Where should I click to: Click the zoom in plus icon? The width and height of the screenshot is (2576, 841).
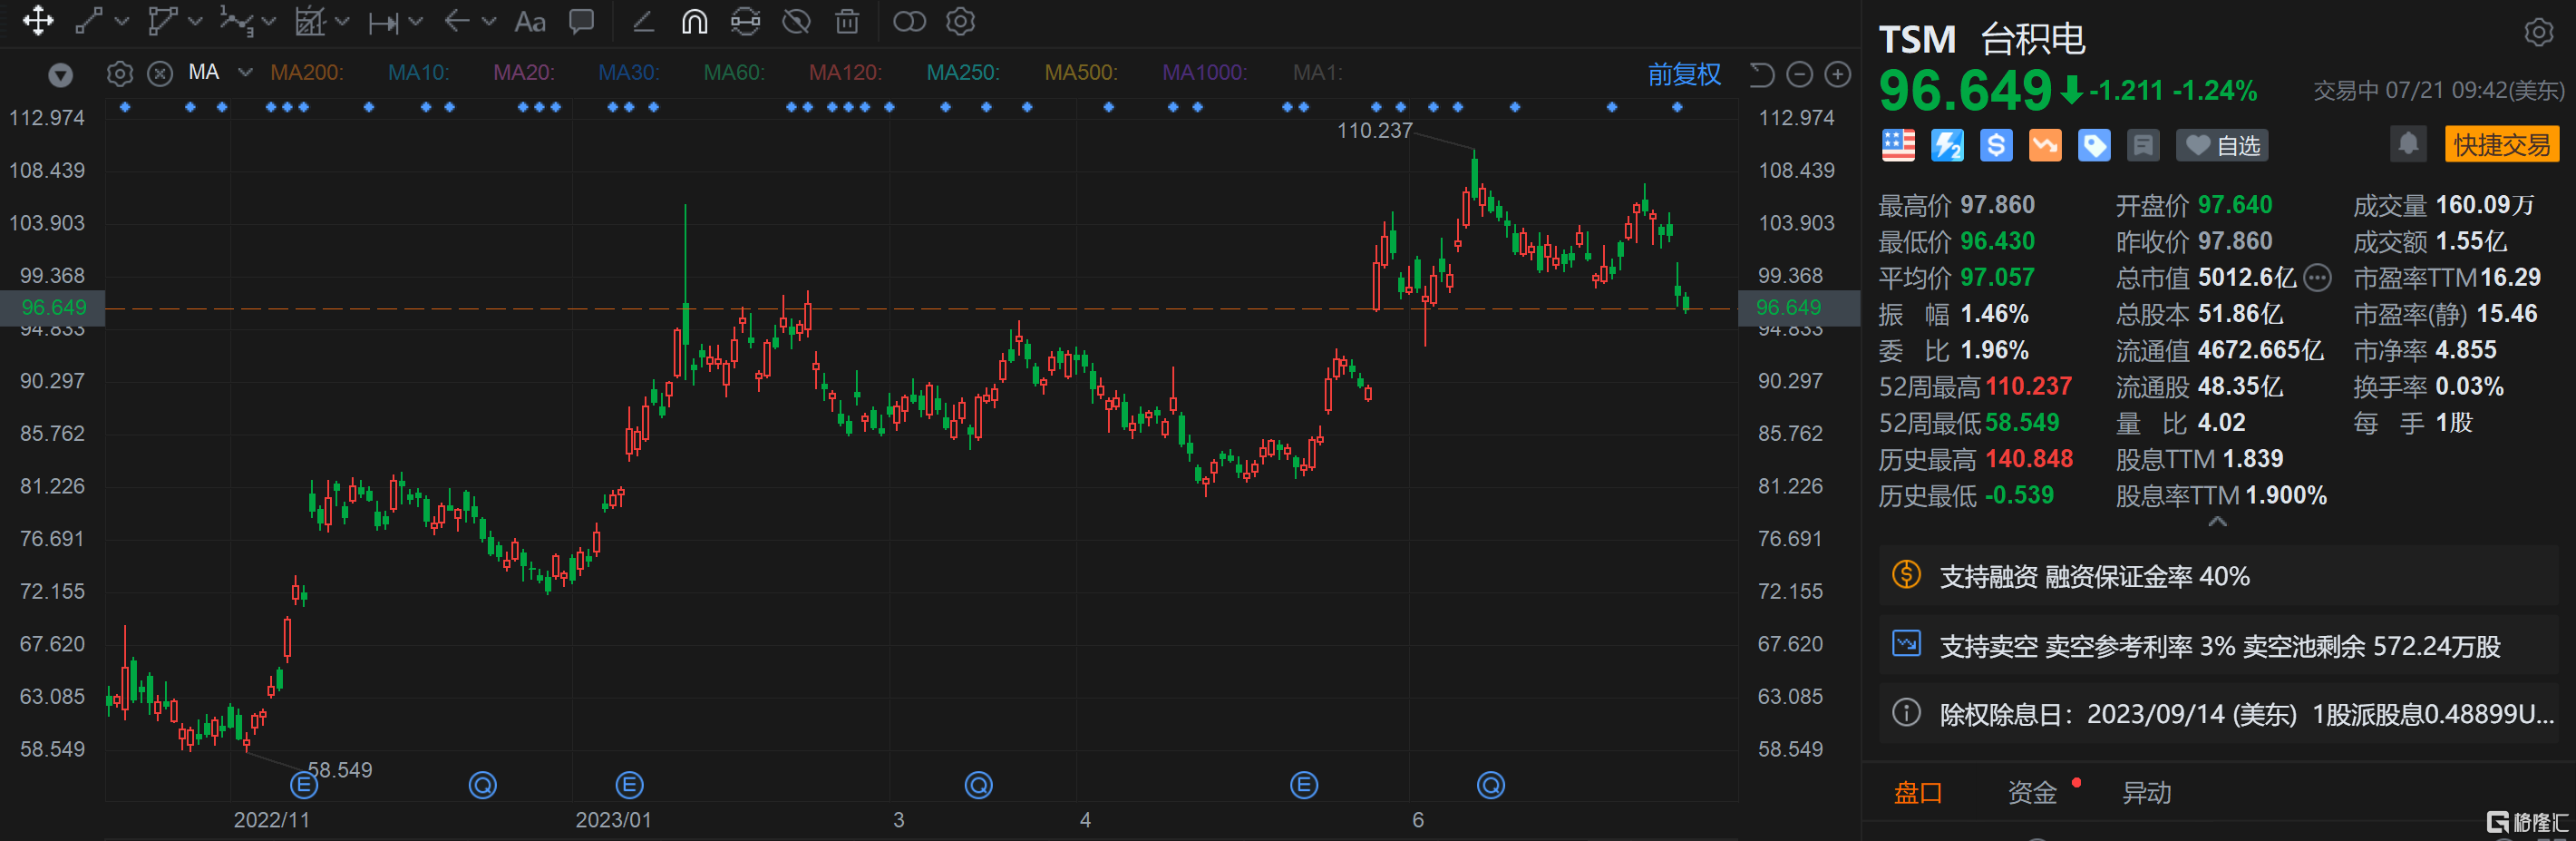pyautogui.click(x=1837, y=74)
